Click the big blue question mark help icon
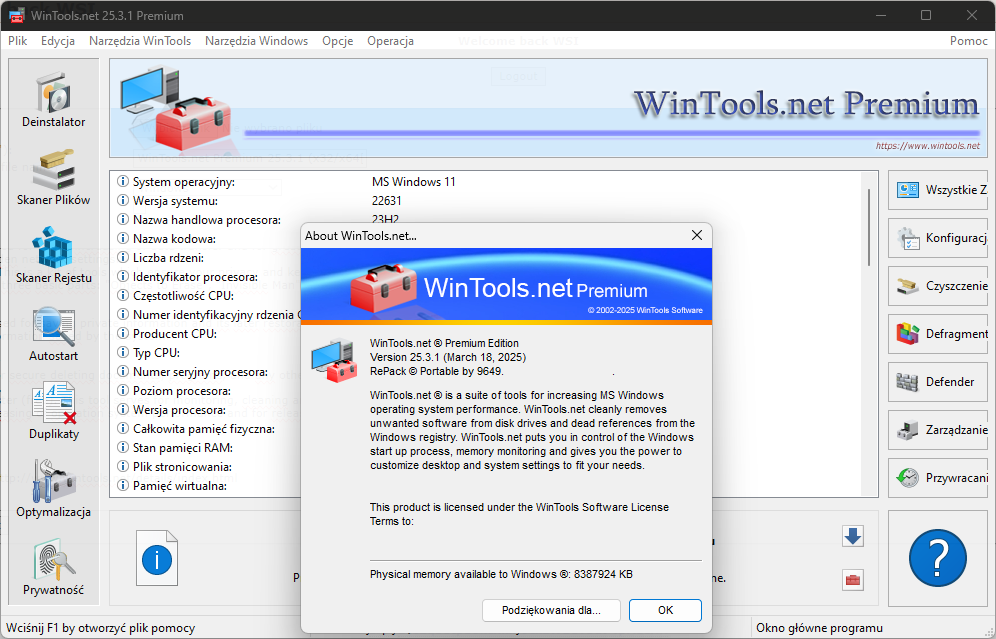This screenshot has width=996, height=639. (x=938, y=558)
